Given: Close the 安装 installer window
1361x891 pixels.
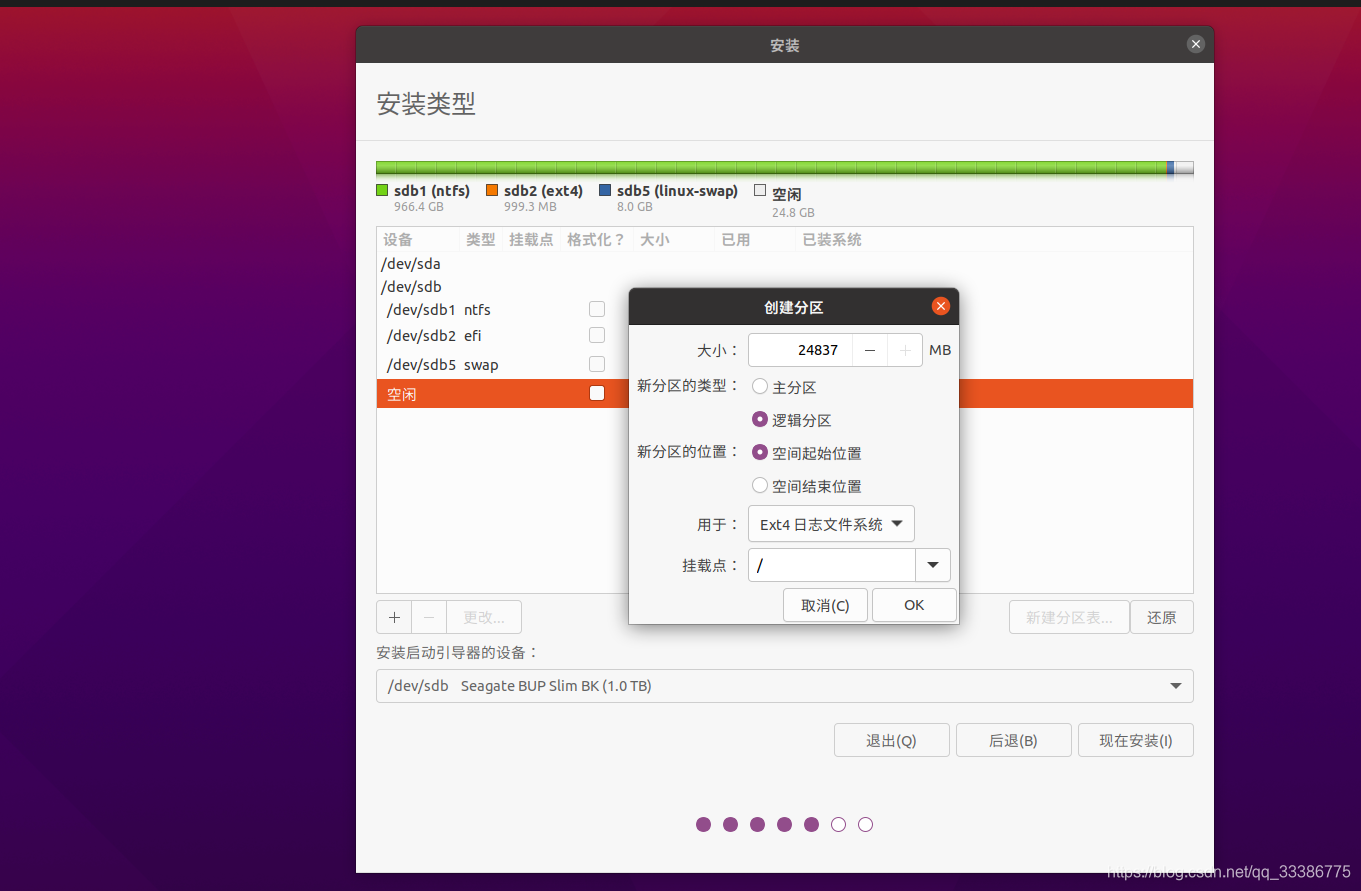Looking at the screenshot, I should pyautogui.click(x=1196, y=44).
